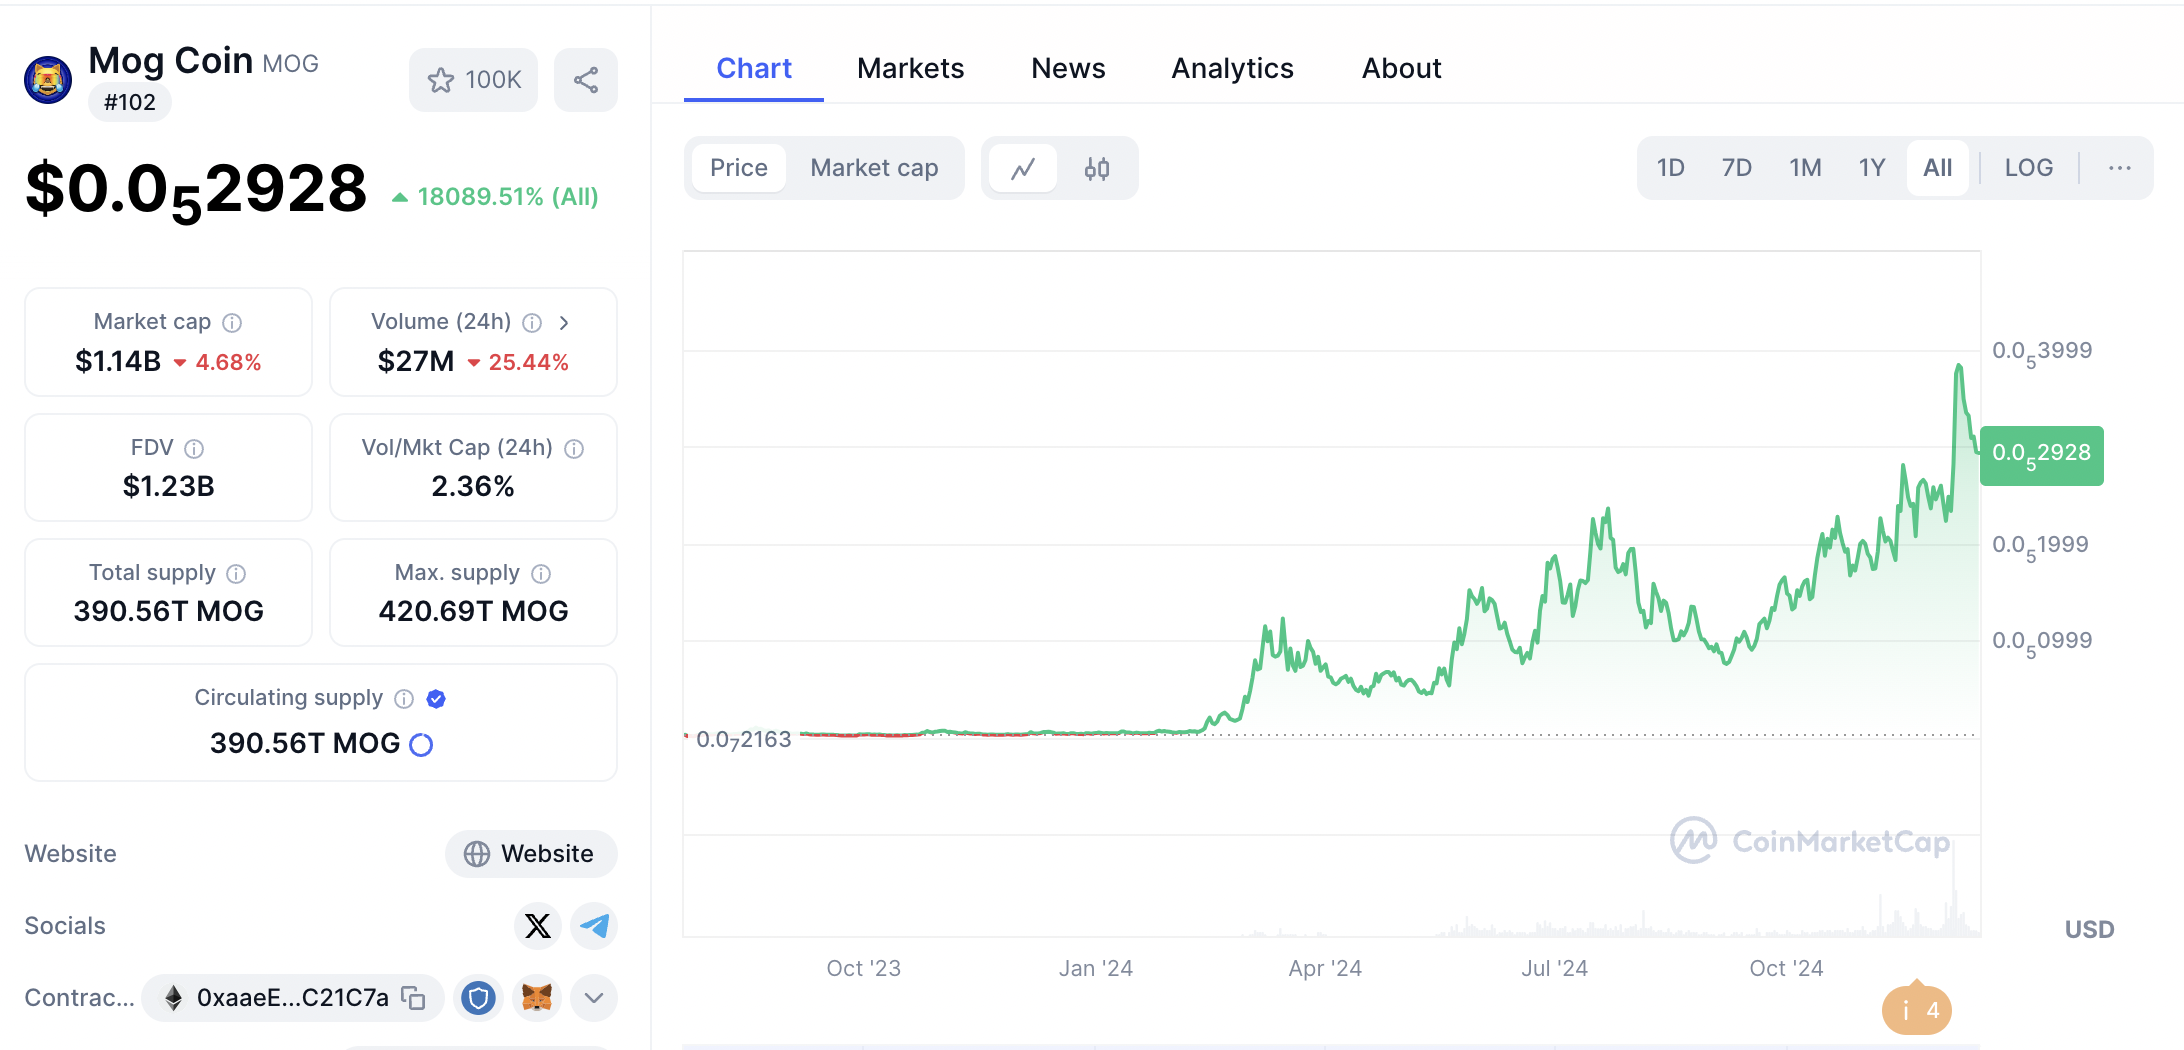Image resolution: width=2184 pixels, height=1050 pixels.
Task: Click the Max. supply 420.69T MOG value
Action: tap(473, 611)
